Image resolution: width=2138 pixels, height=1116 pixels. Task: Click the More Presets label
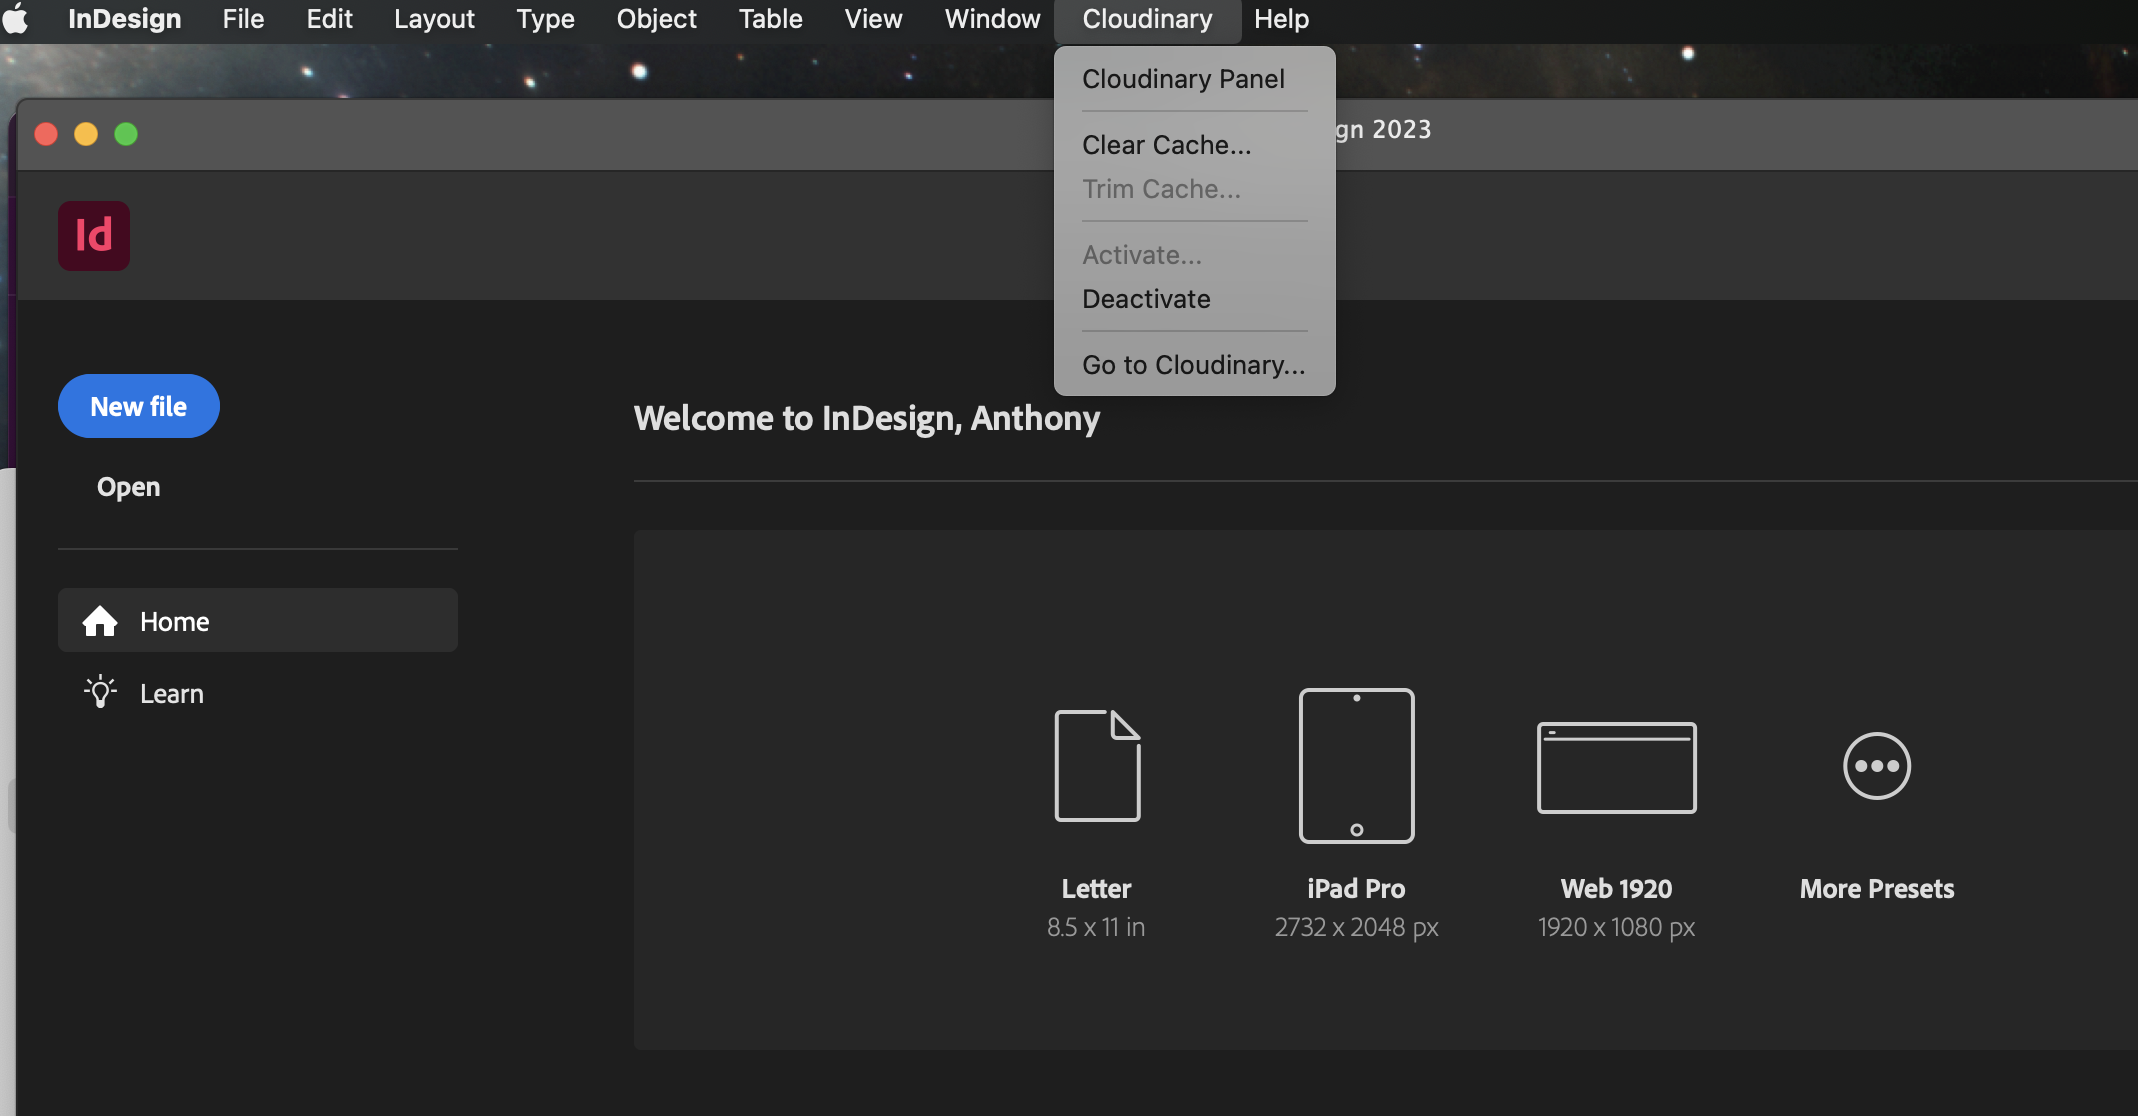click(x=1877, y=889)
